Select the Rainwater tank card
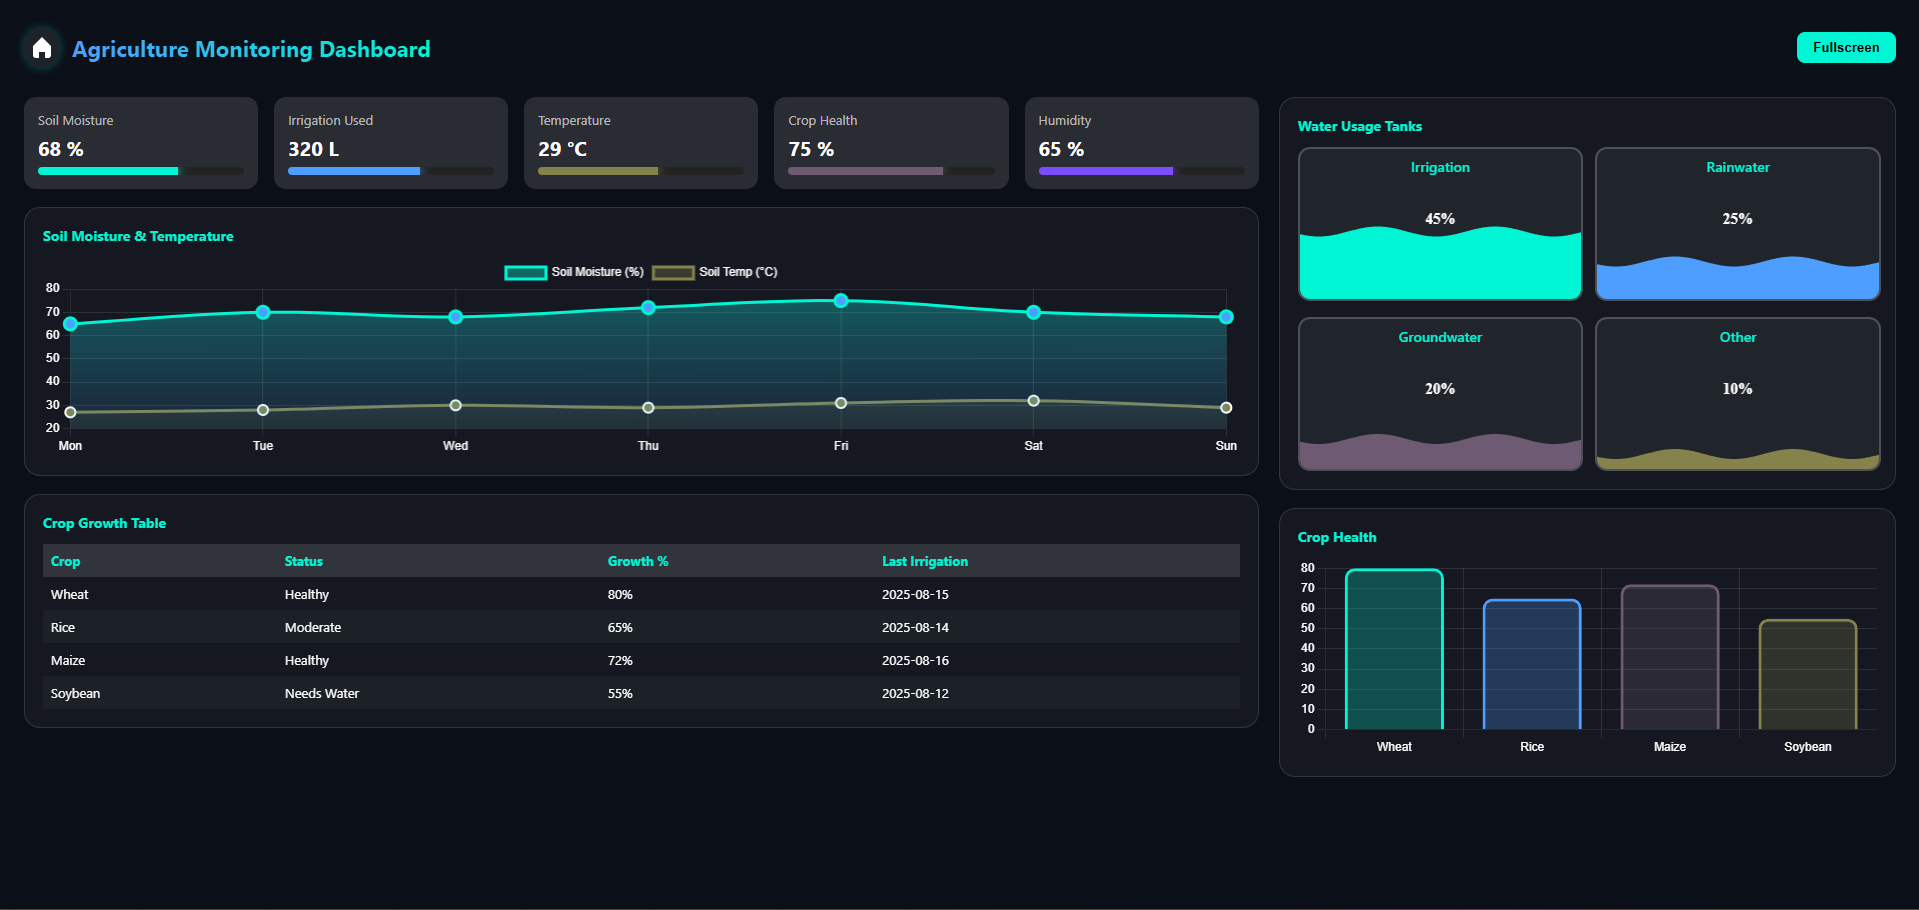Screen dimensions: 1919x910 coord(1737,223)
